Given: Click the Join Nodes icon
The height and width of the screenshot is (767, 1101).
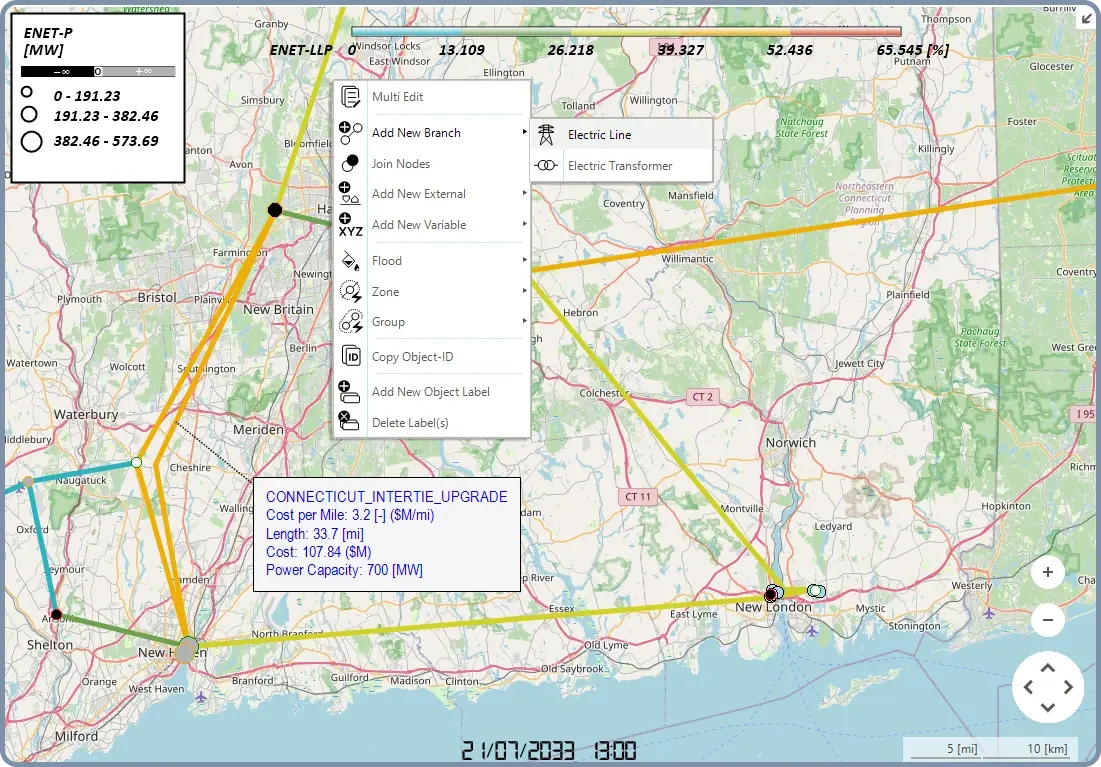Looking at the screenshot, I should 351,164.
